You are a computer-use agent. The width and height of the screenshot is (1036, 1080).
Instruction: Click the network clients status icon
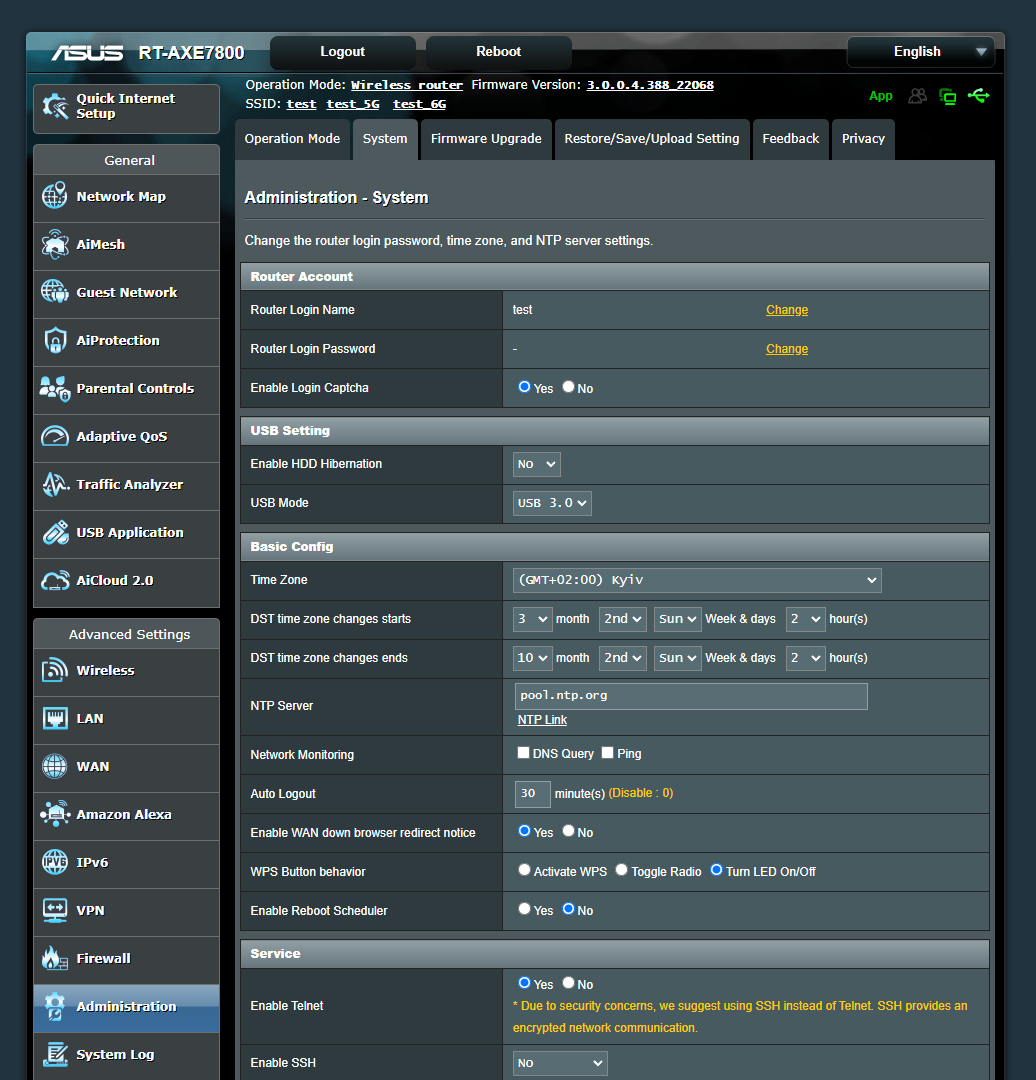[x=948, y=96]
